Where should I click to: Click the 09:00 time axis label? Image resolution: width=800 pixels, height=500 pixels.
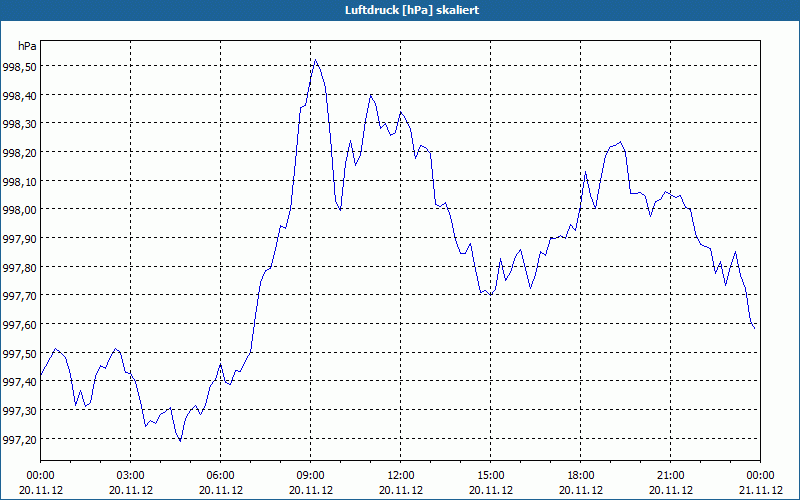pos(311,476)
